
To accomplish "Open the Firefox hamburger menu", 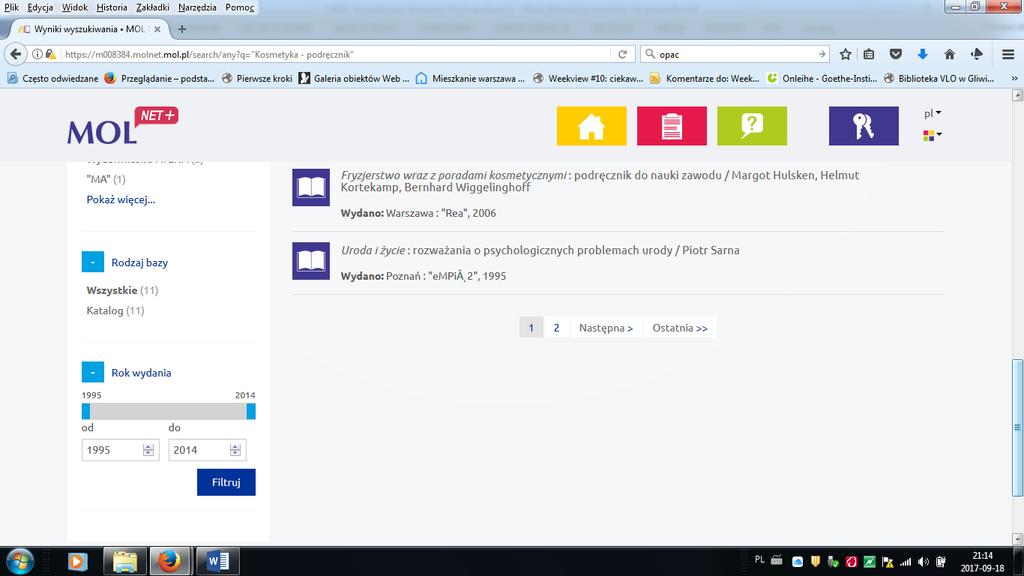I will 1008,54.
